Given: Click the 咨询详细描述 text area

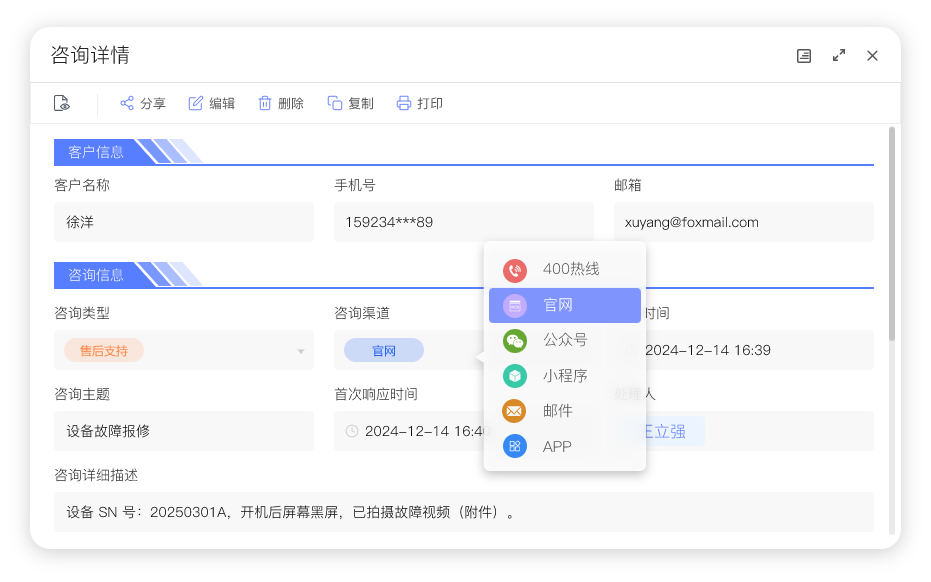Looking at the screenshot, I should click(x=464, y=512).
